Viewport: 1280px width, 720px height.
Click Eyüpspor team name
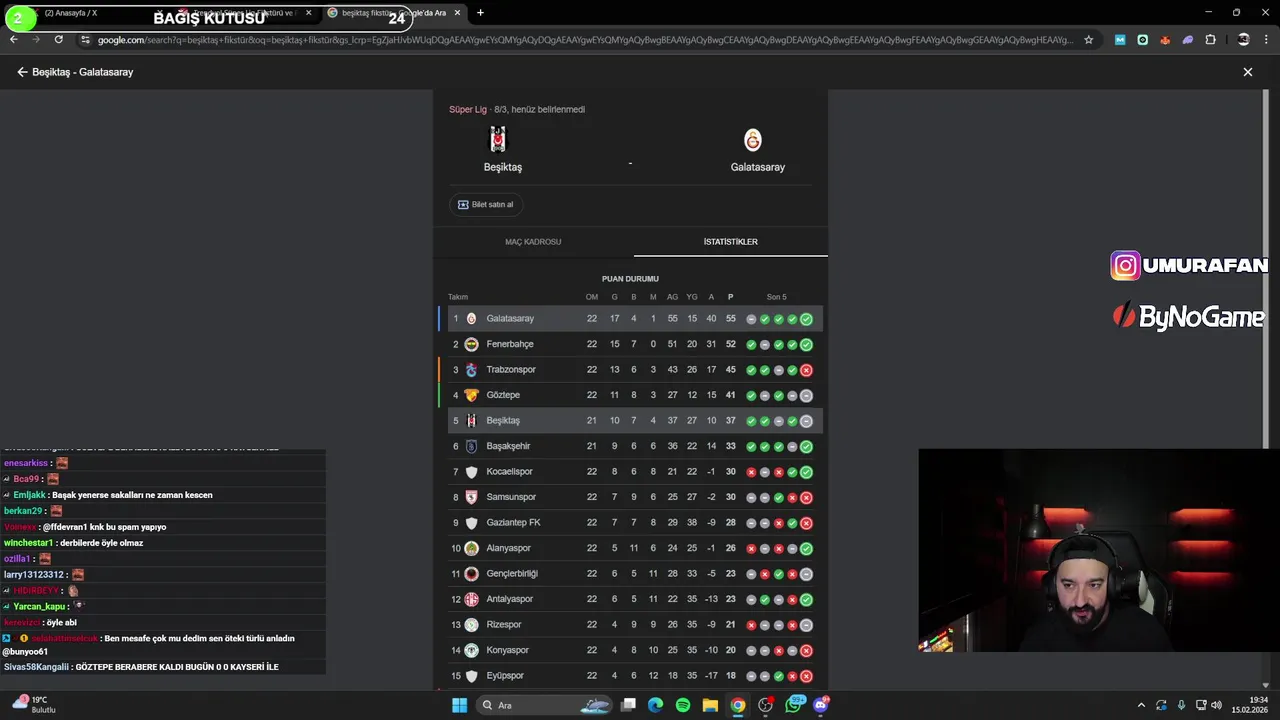click(x=505, y=676)
